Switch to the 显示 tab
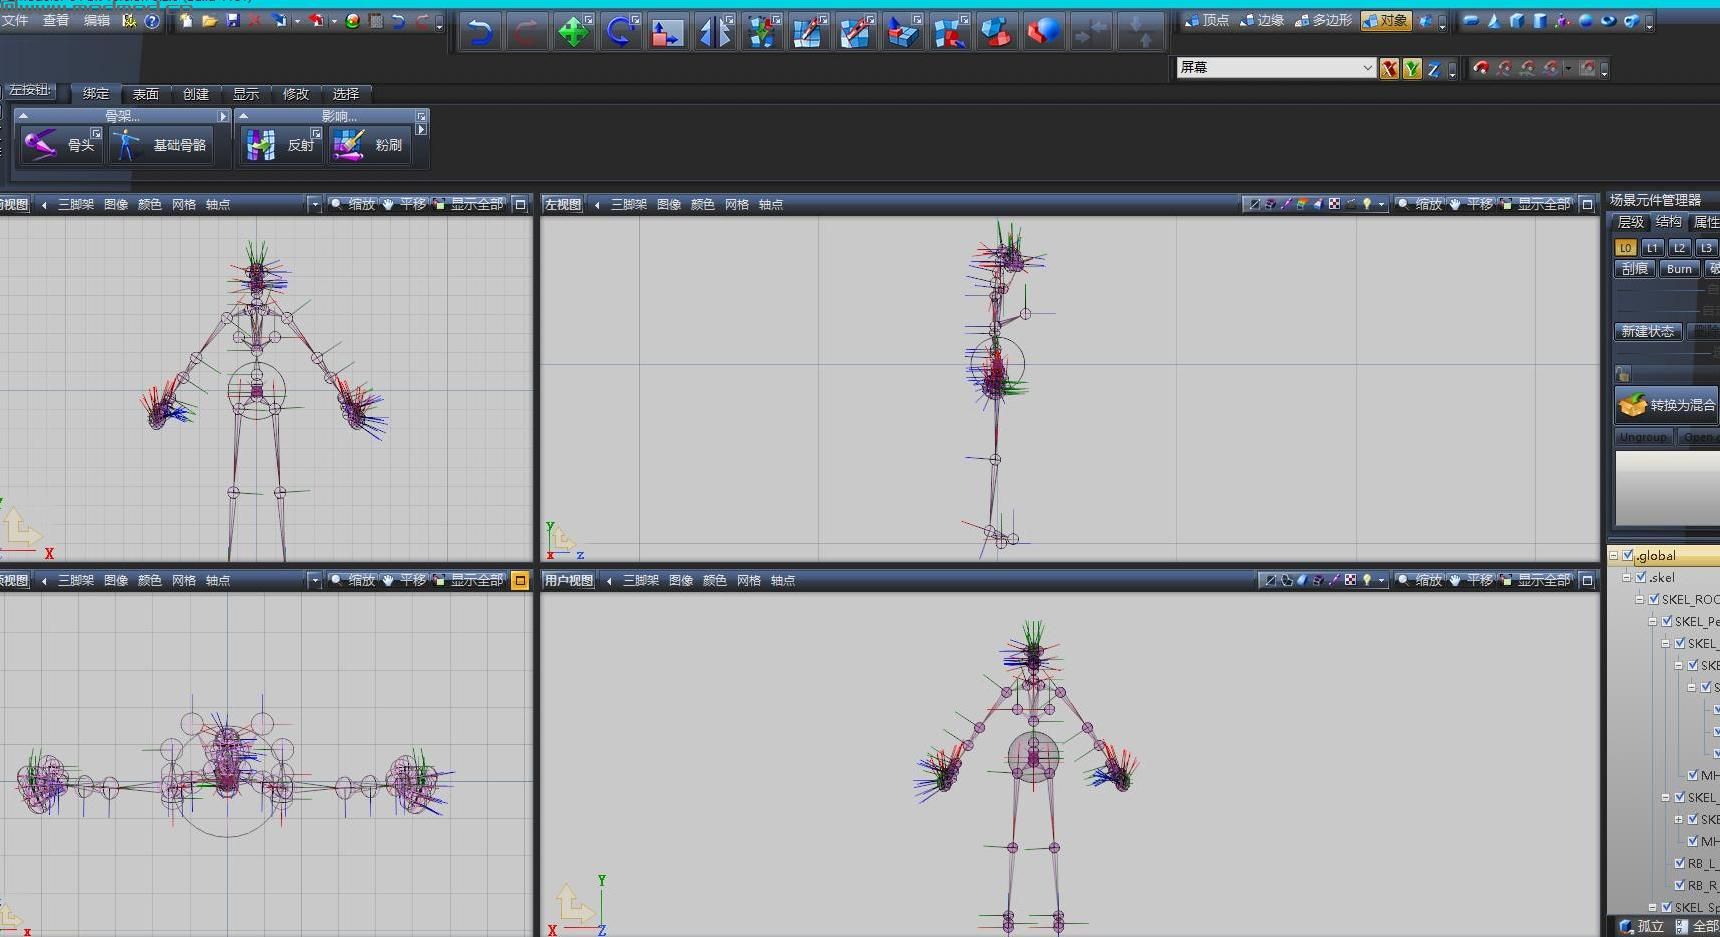The width and height of the screenshot is (1720, 937). tap(246, 94)
